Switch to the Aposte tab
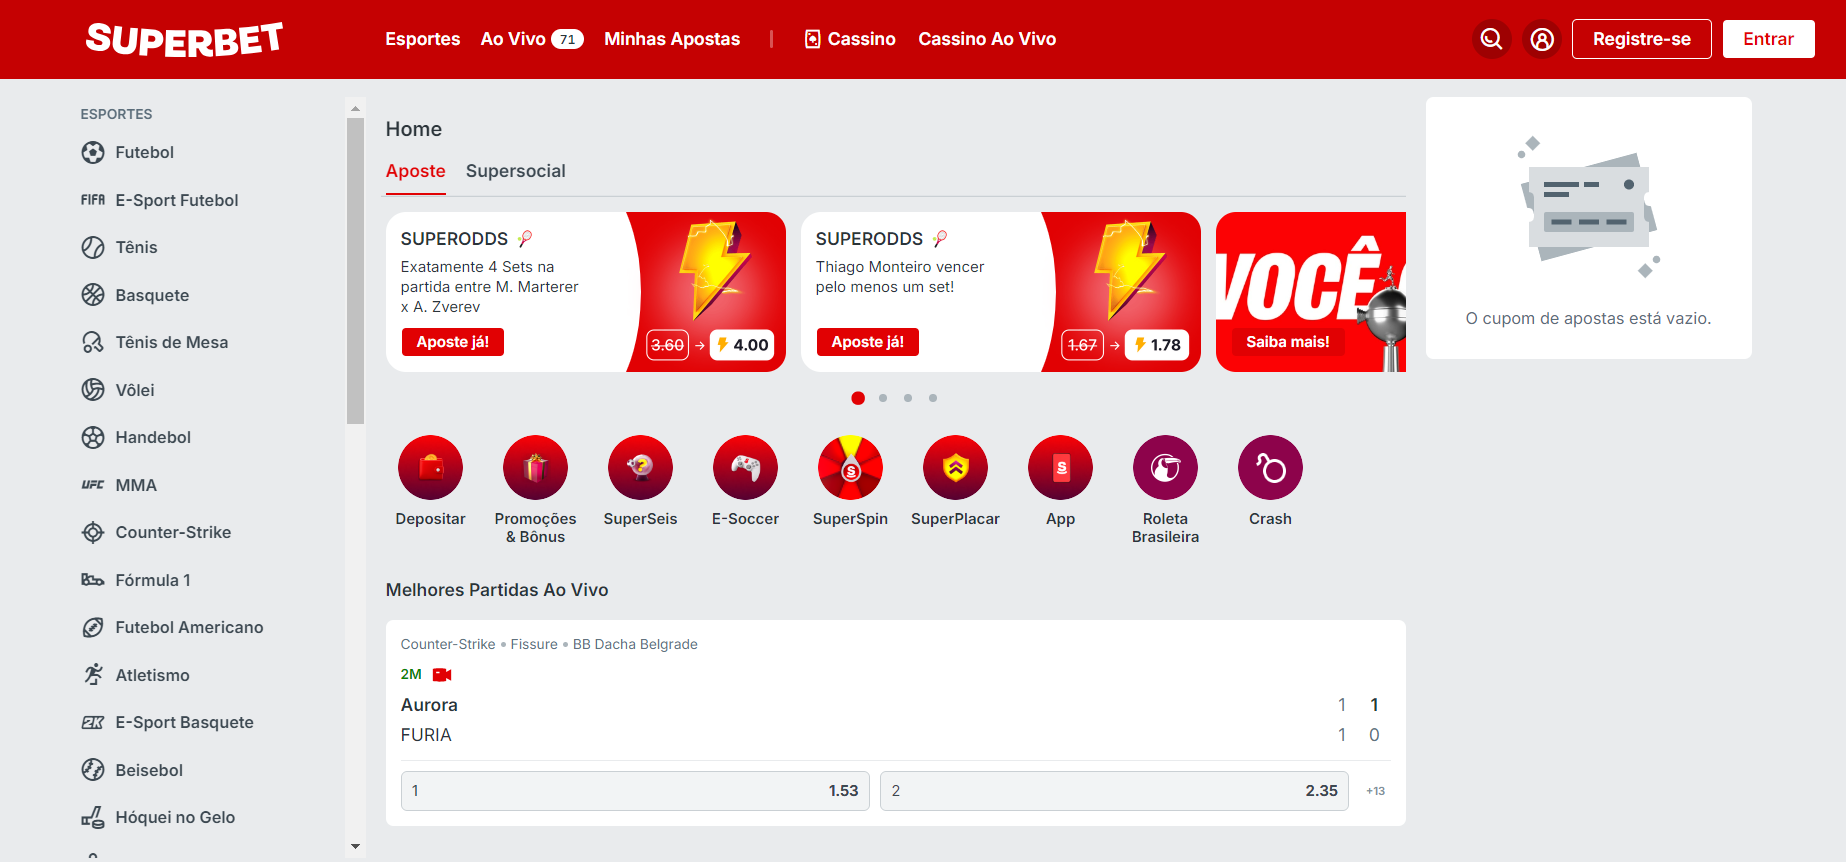The image size is (1846, 862). [x=416, y=171]
